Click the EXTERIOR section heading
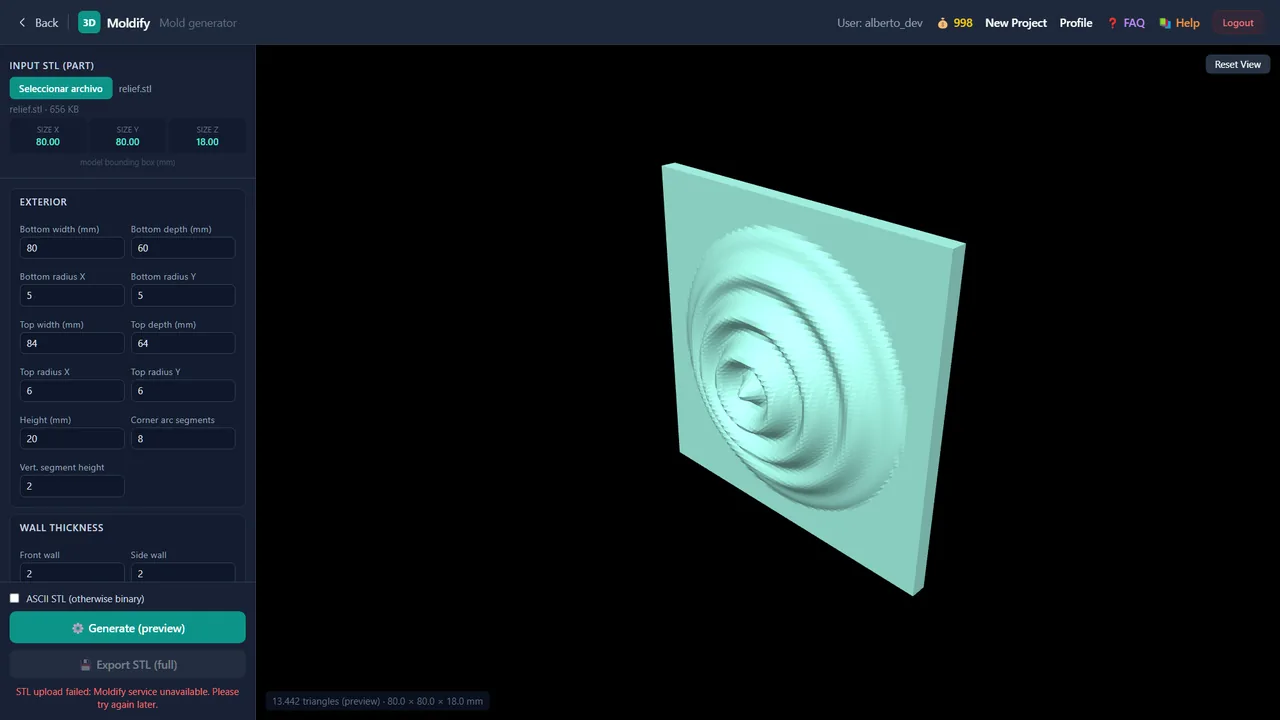The height and width of the screenshot is (720, 1280). [x=43, y=202]
